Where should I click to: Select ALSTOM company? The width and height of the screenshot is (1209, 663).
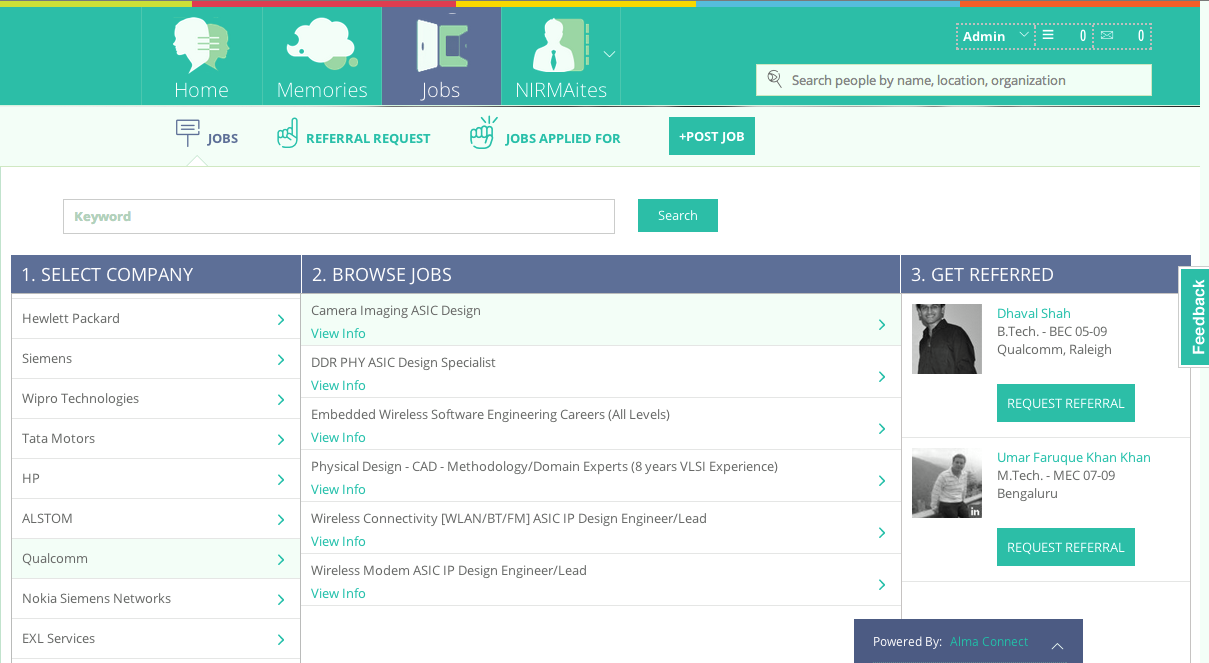156,518
